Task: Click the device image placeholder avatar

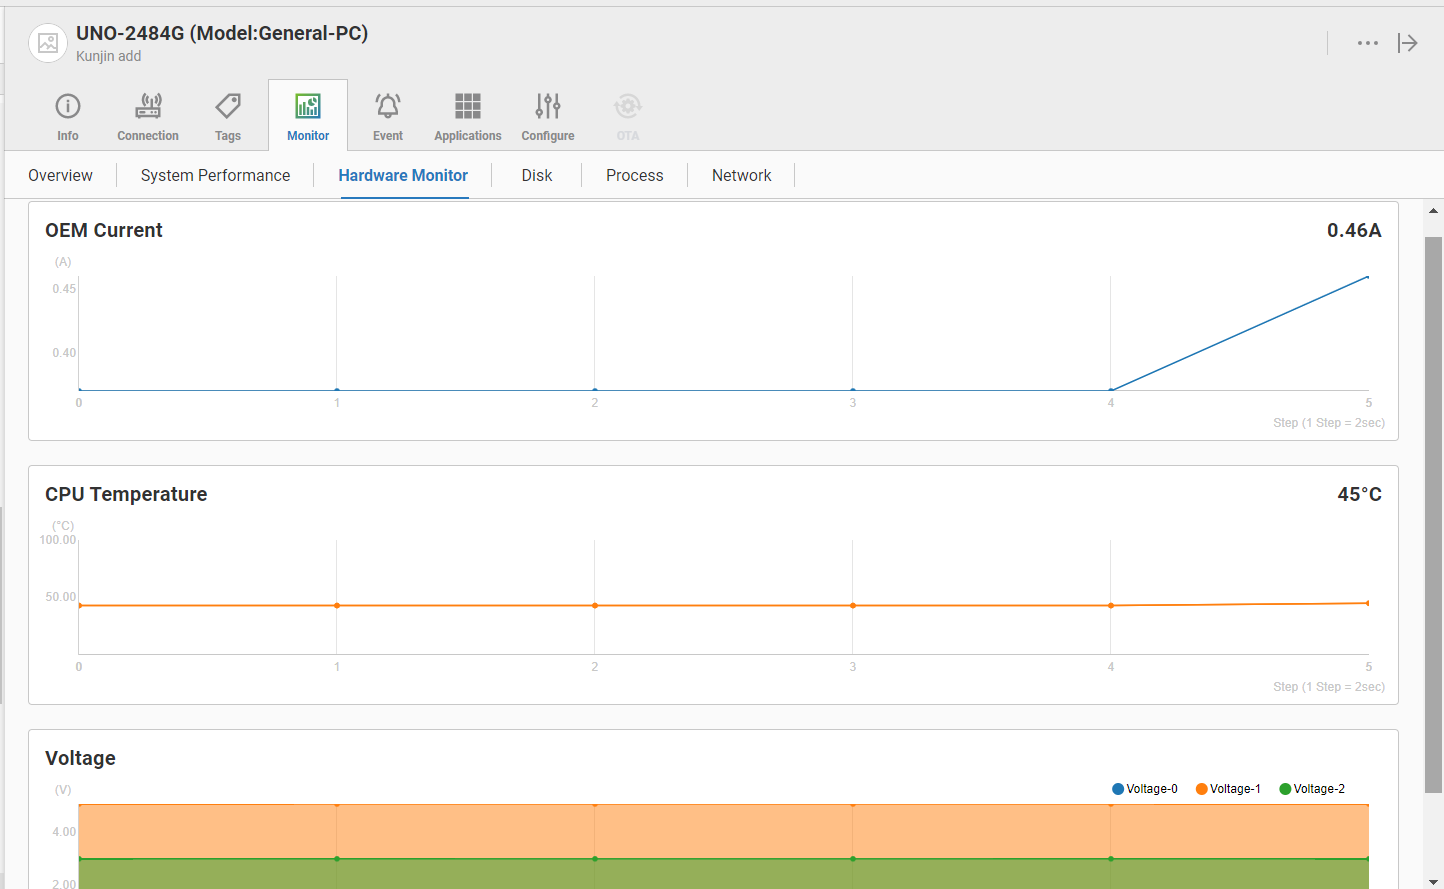Action: 48,43
